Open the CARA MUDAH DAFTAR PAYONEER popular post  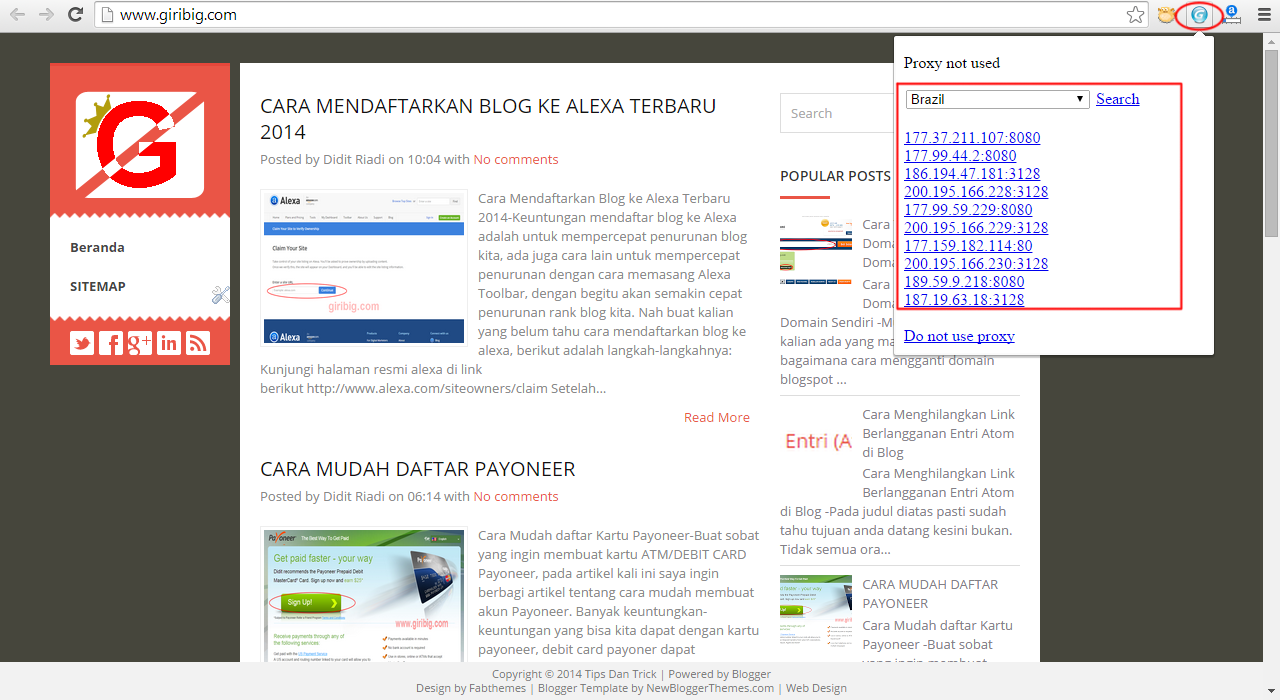pyautogui.click(x=930, y=593)
